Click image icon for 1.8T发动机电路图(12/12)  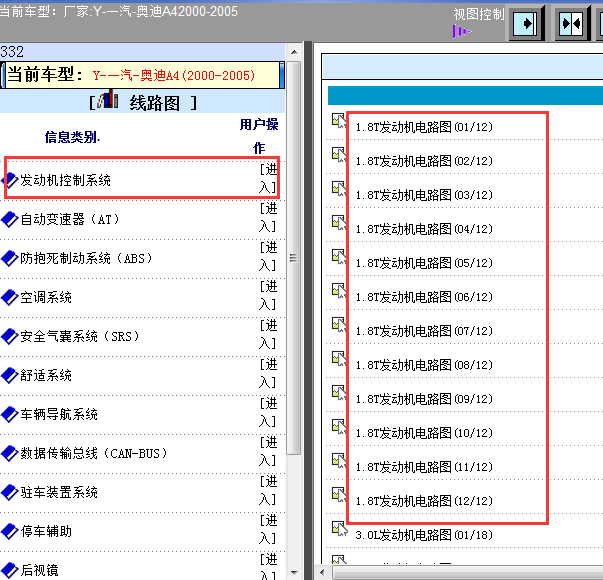click(x=339, y=494)
